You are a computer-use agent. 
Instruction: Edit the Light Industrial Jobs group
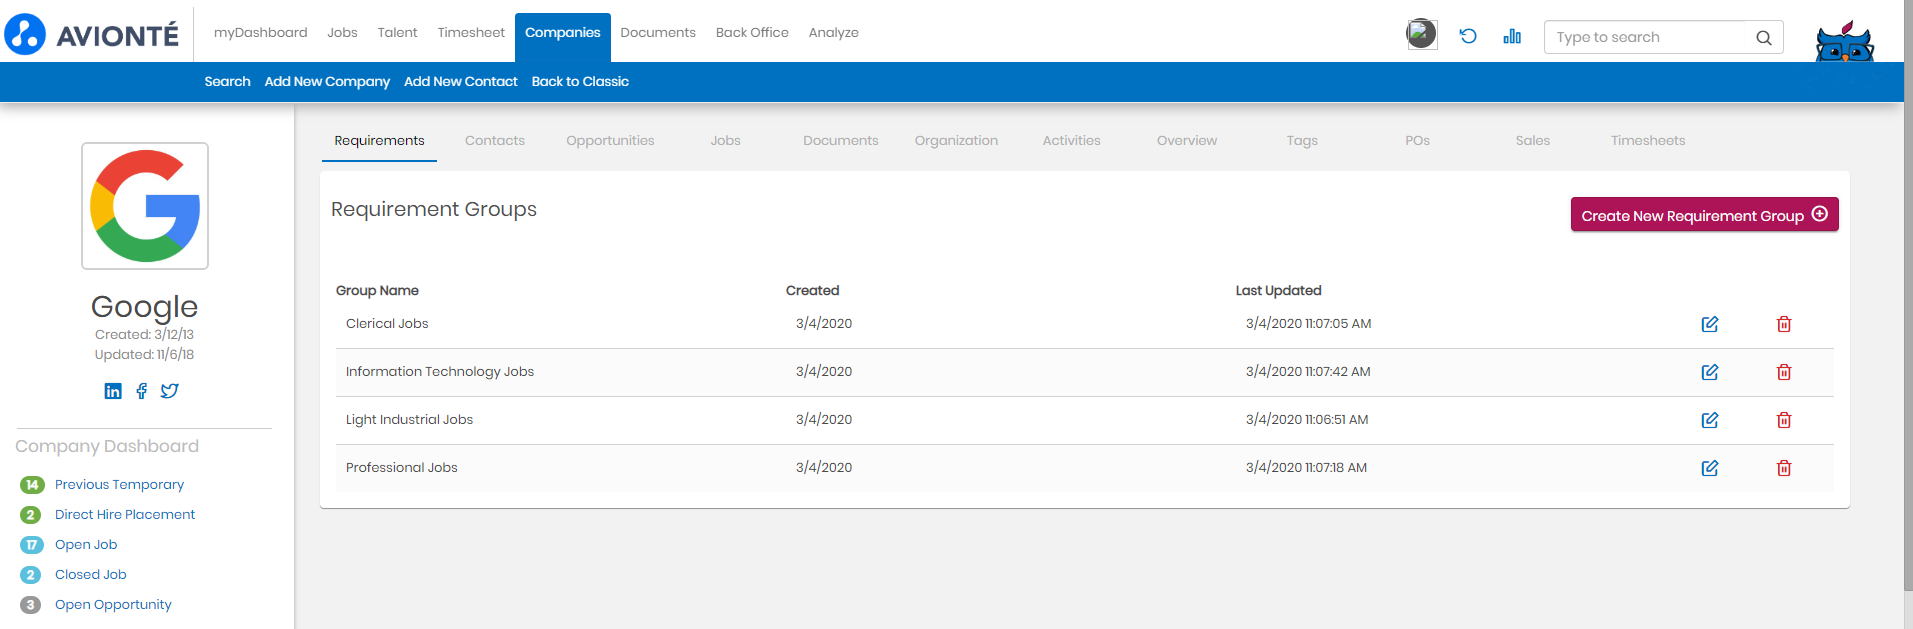pos(1709,420)
